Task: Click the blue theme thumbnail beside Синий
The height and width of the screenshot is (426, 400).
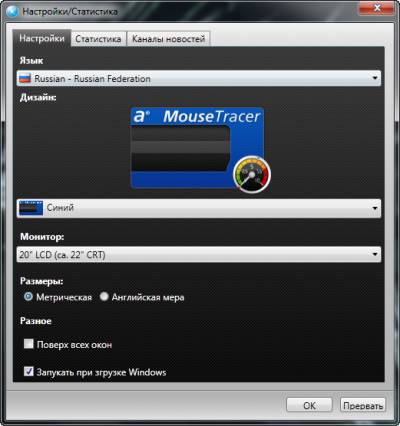Action: [x=31, y=208]
